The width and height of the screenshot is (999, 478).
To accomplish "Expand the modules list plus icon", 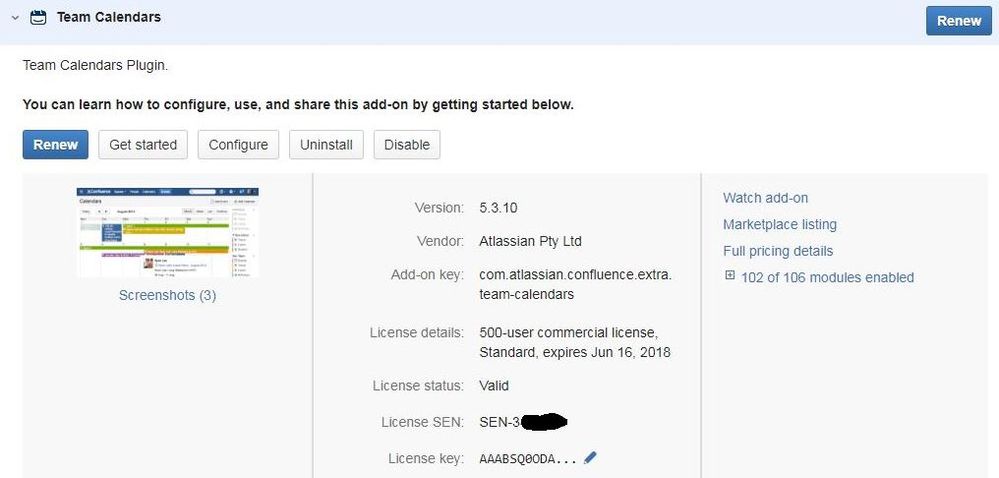I will [x=730, y=276].
